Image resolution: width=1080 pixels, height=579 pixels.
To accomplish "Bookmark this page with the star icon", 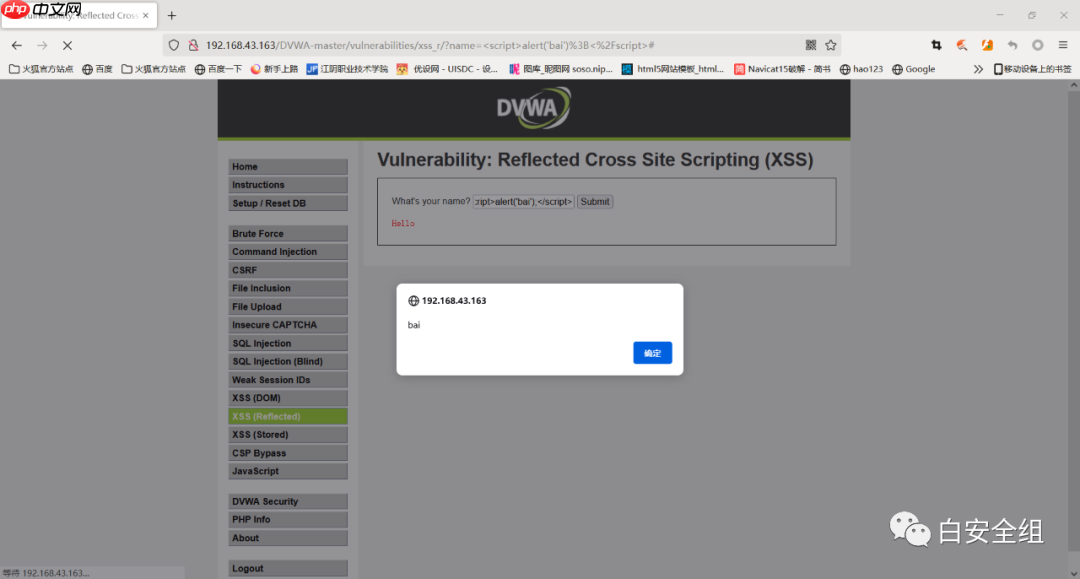I will tap(831, 45).
